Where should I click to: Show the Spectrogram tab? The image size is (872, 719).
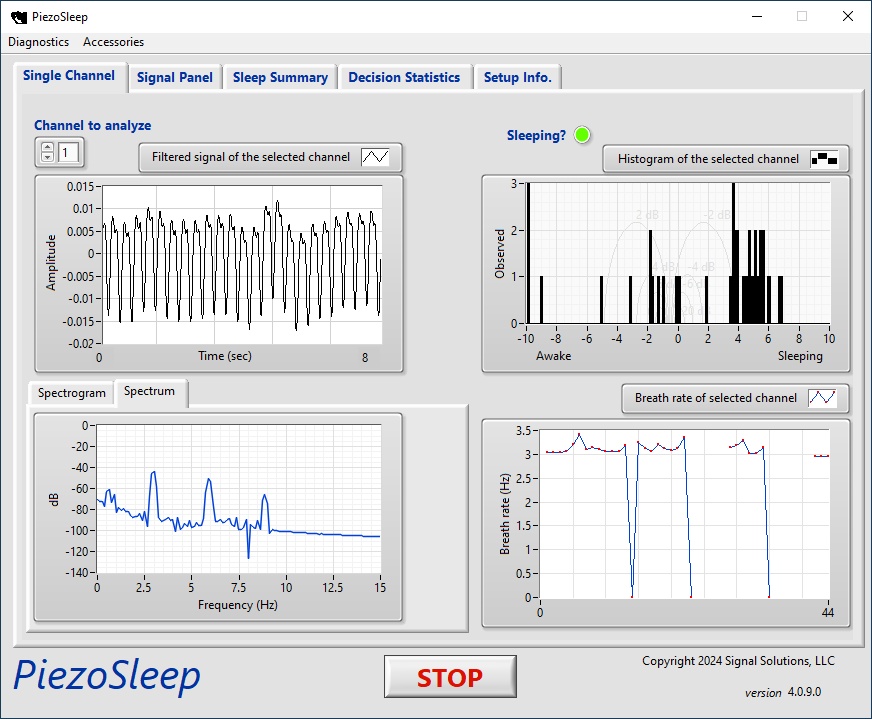click(x=71, y=393)
